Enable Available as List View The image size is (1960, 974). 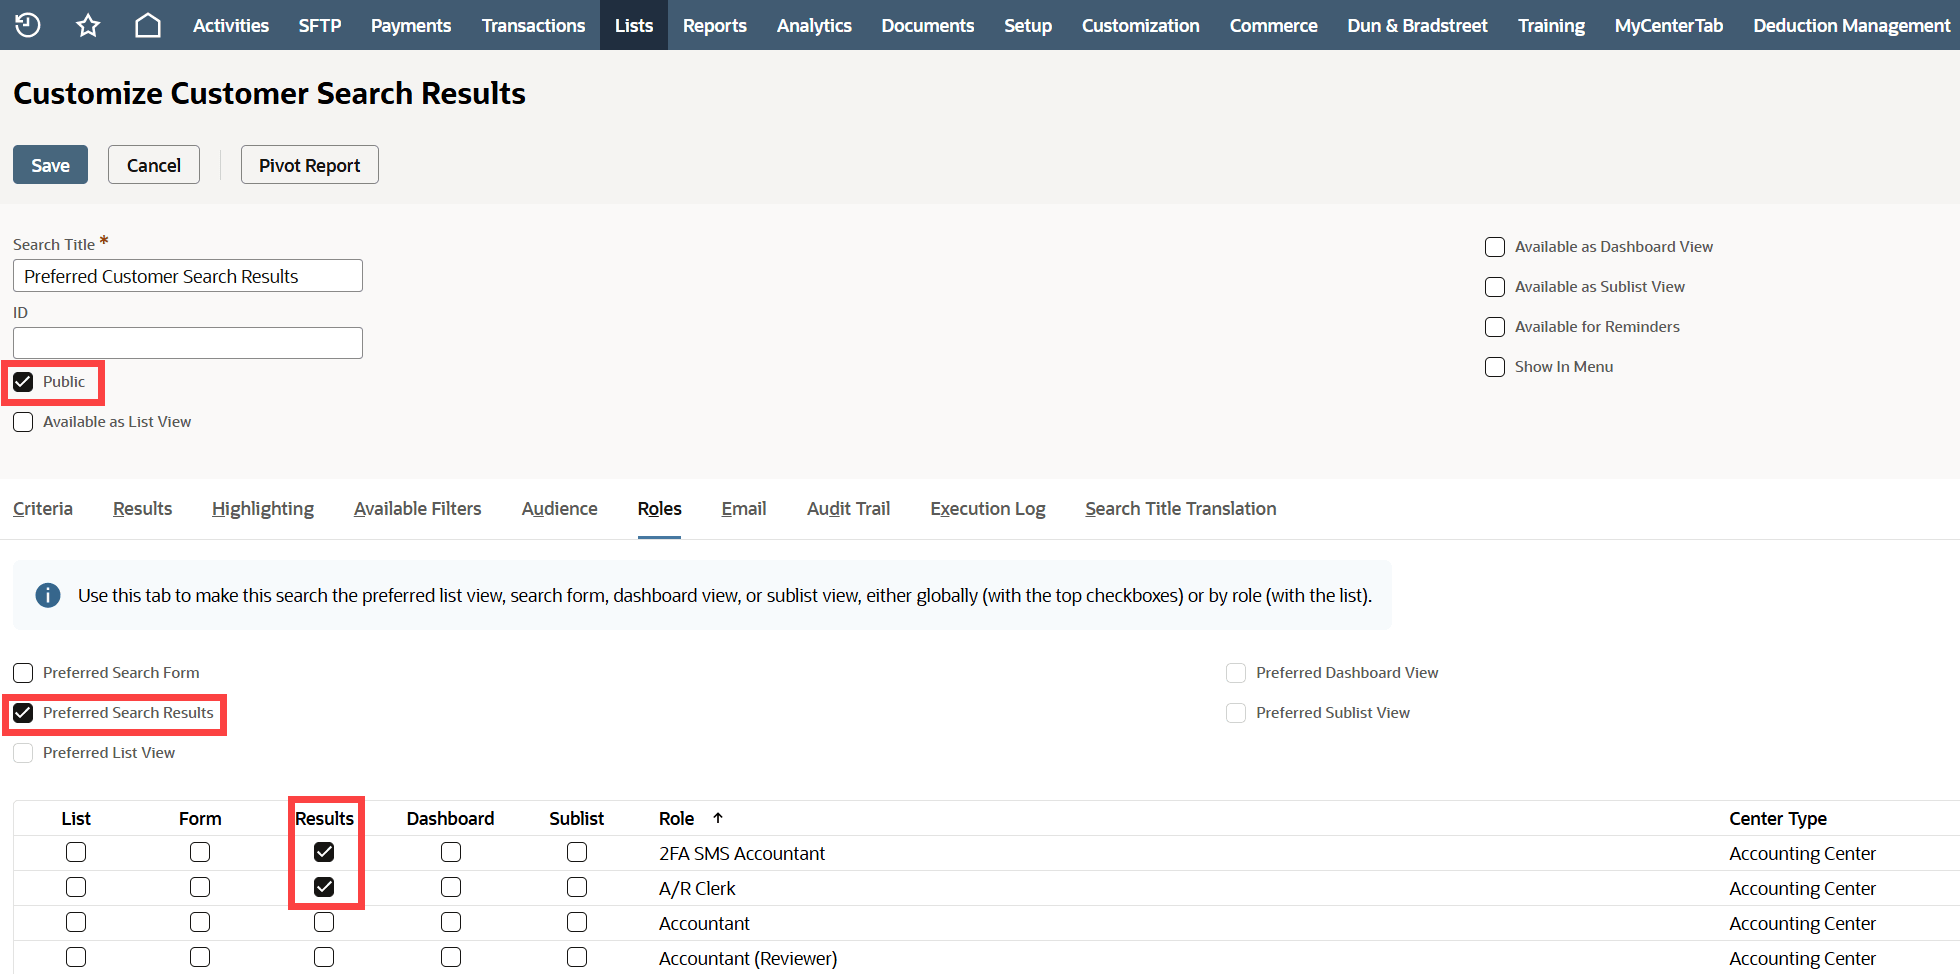[x=23, y=422]
